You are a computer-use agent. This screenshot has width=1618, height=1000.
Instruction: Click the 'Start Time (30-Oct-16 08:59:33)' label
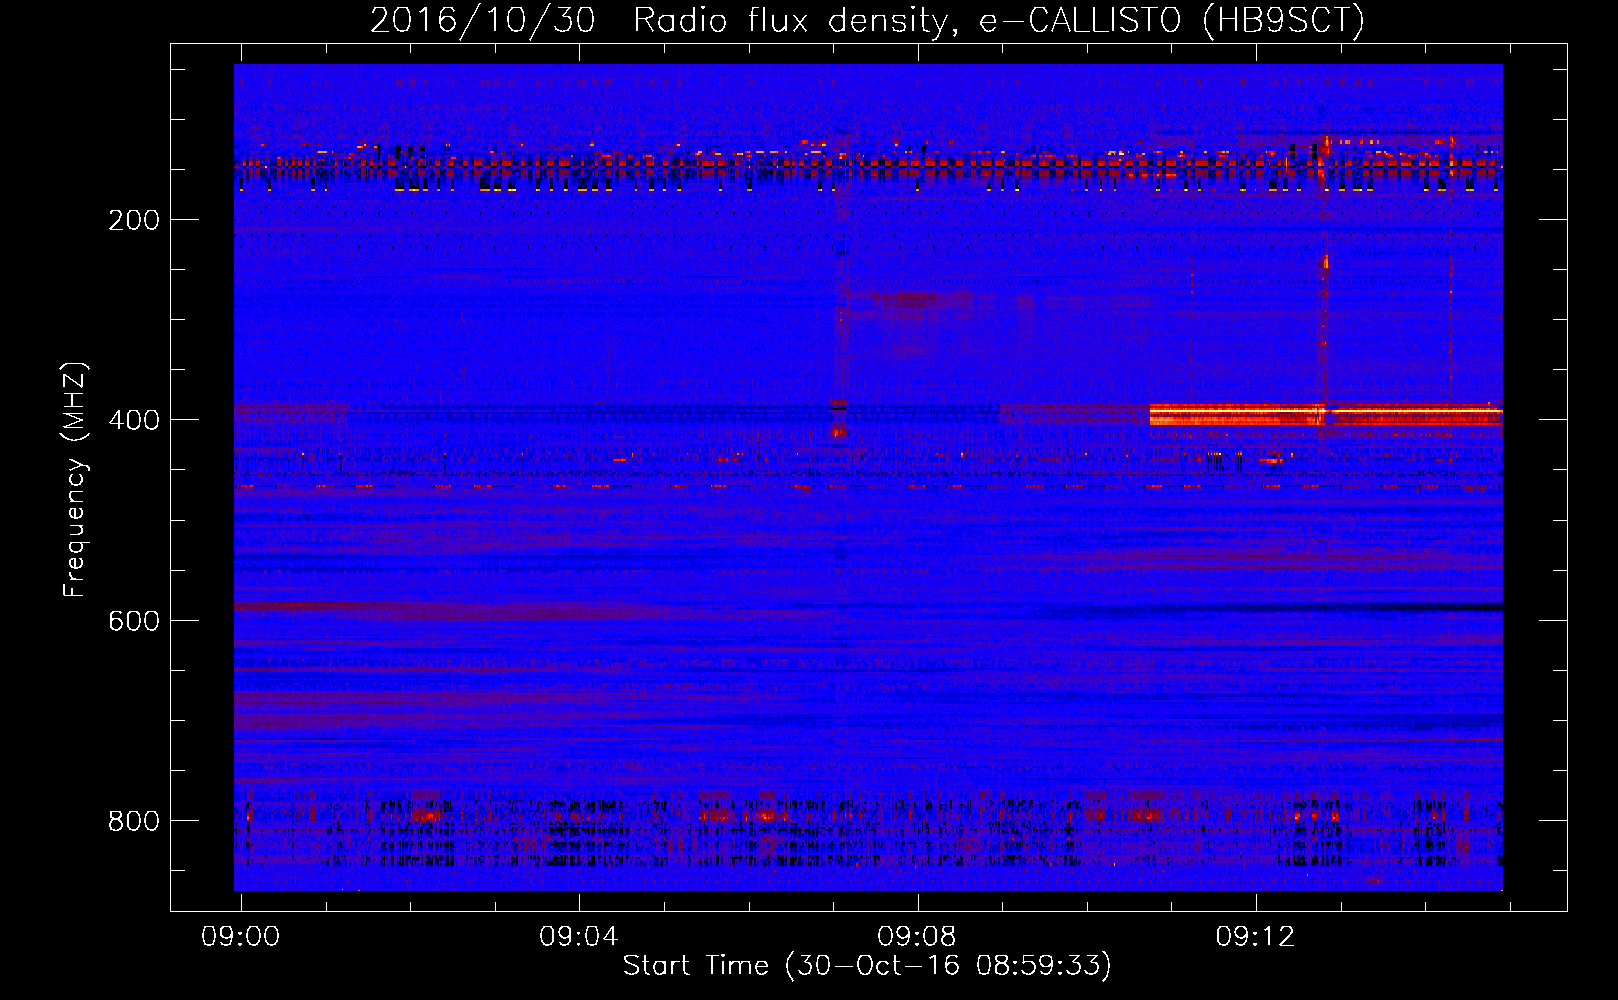[867, 965]
